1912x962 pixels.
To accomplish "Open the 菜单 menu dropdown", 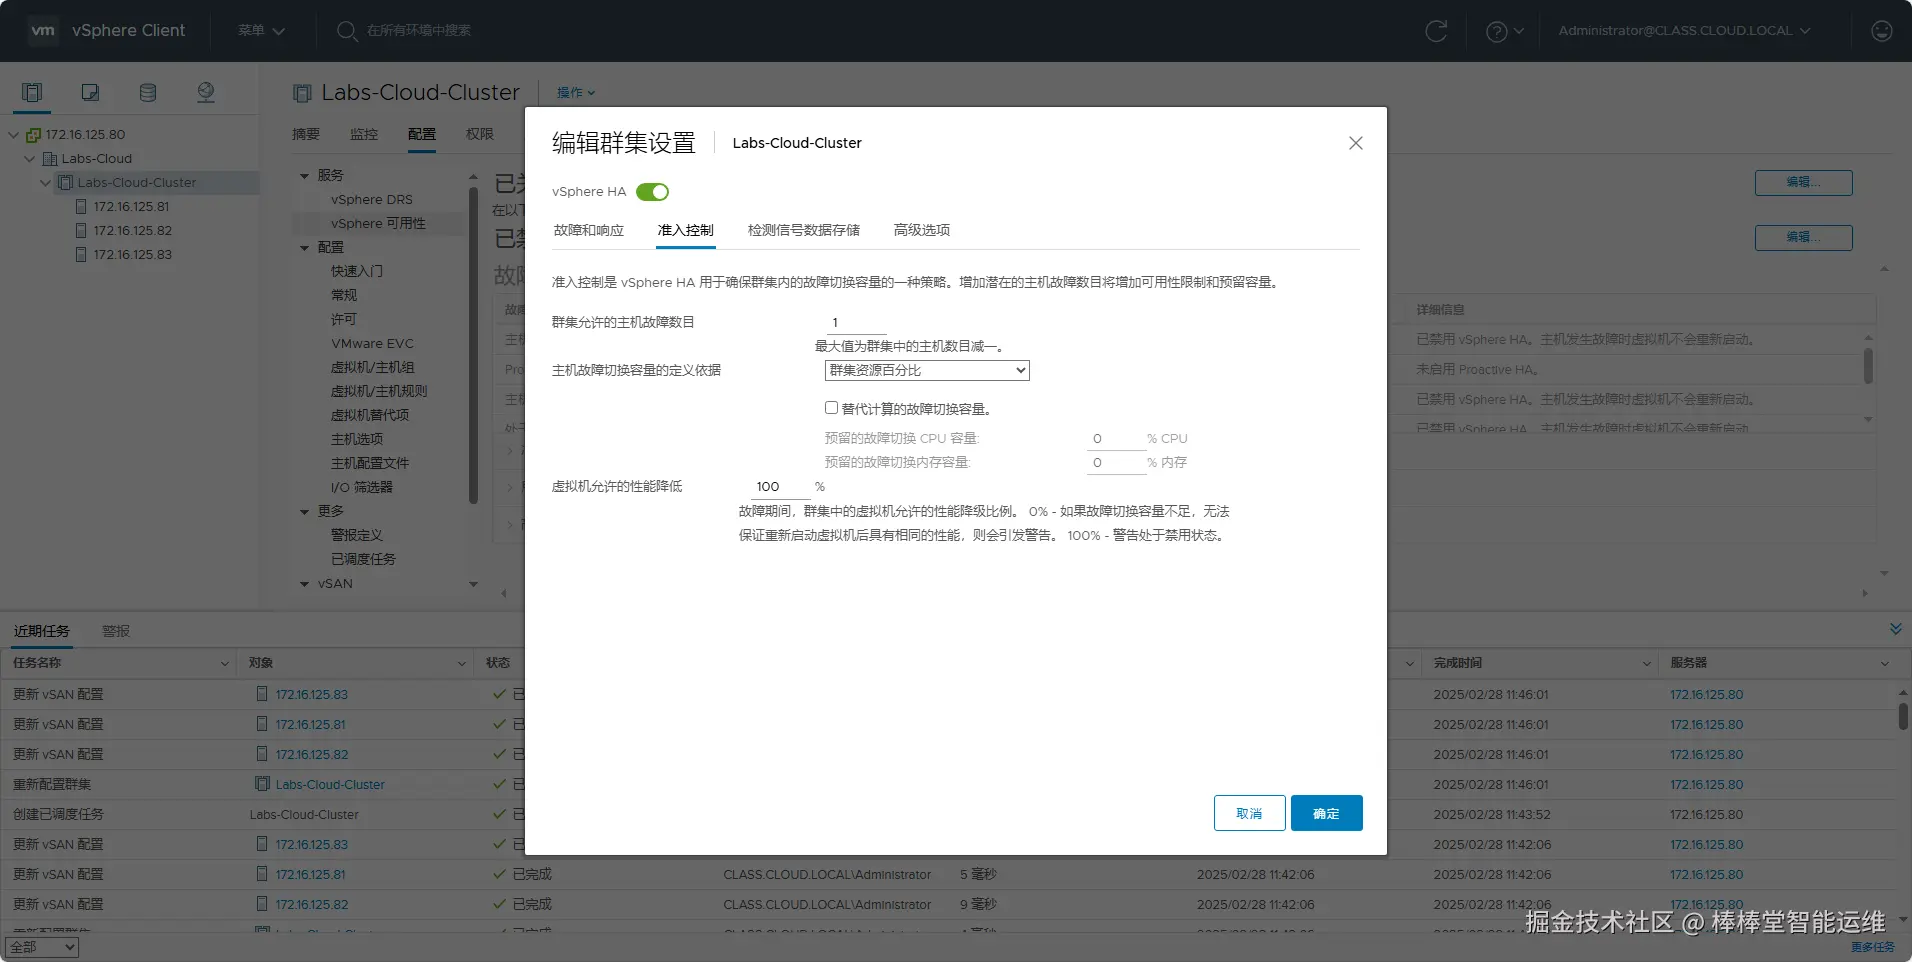I will click(x=262, y=31).
